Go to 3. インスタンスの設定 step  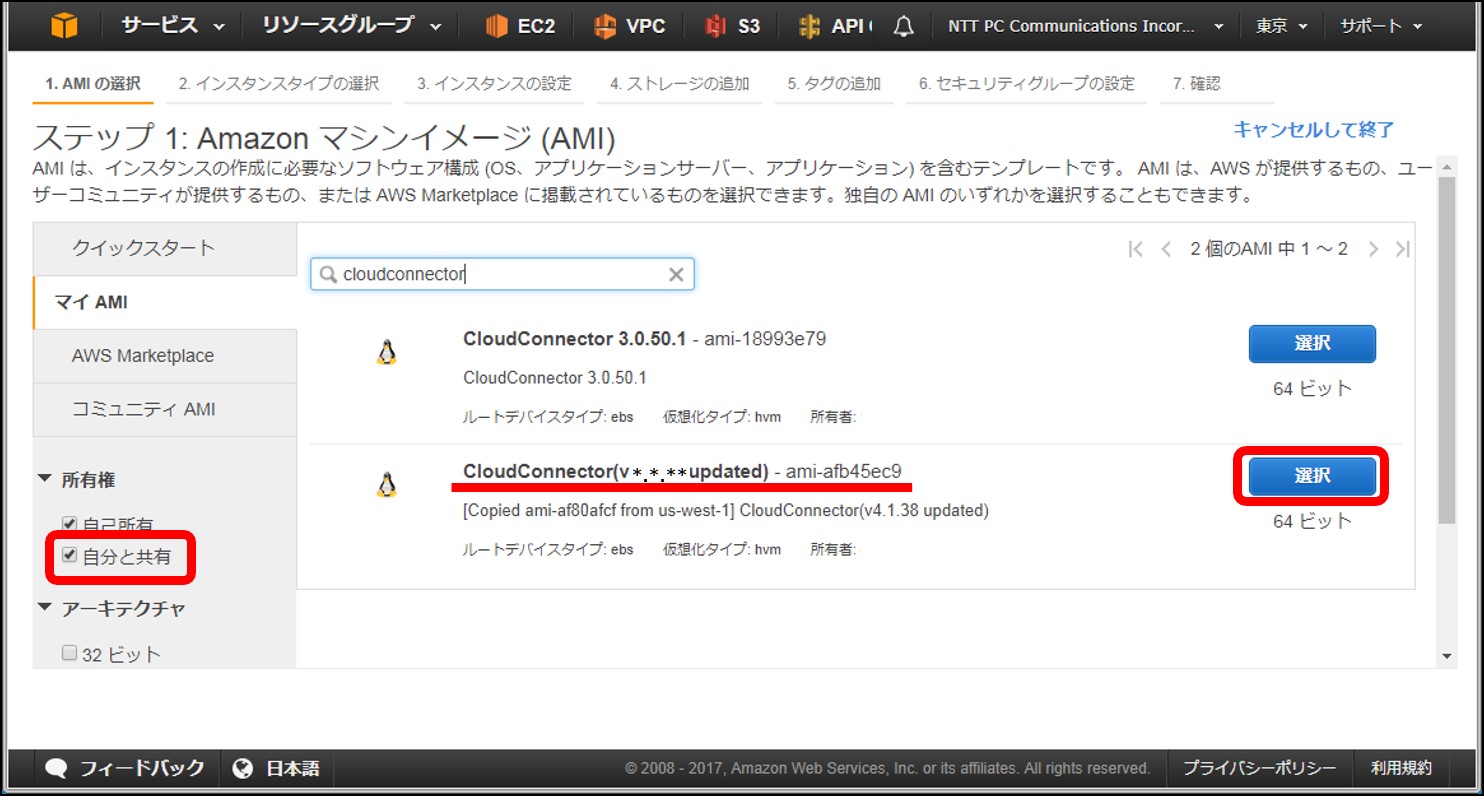tap(495, 84)
